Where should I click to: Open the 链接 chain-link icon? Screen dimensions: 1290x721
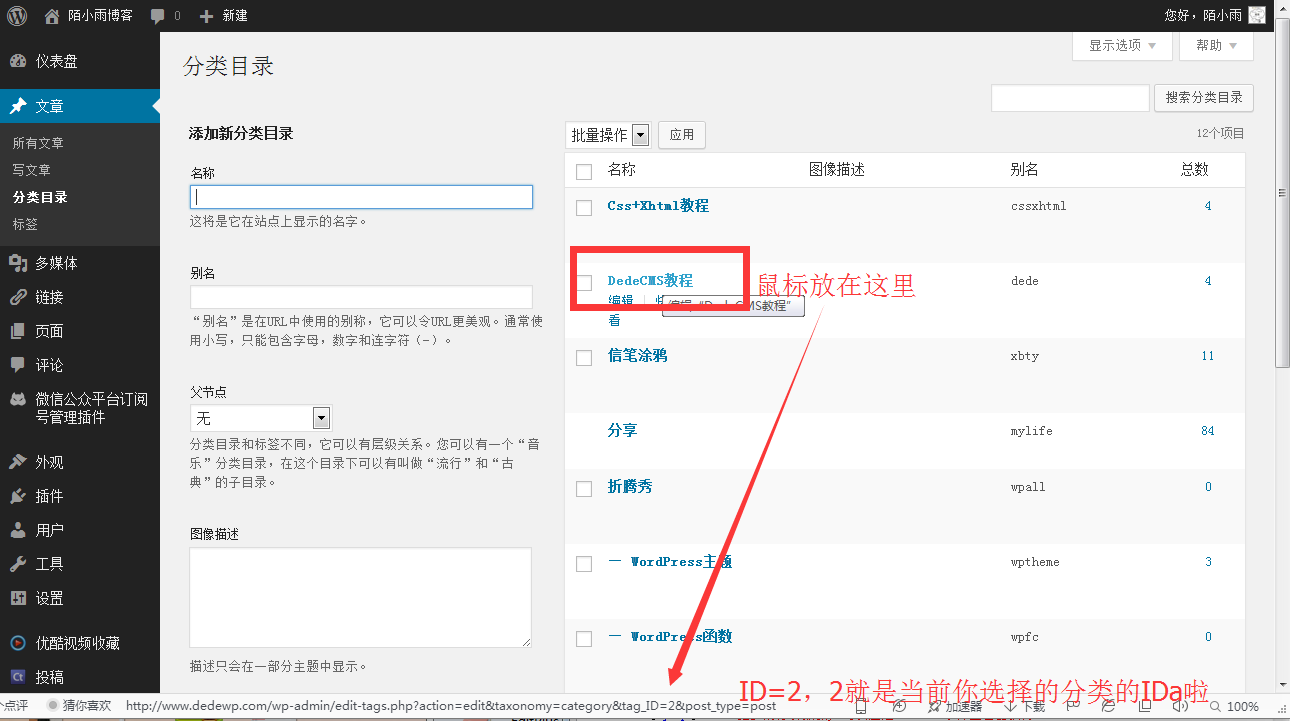[x=18, y=297]
